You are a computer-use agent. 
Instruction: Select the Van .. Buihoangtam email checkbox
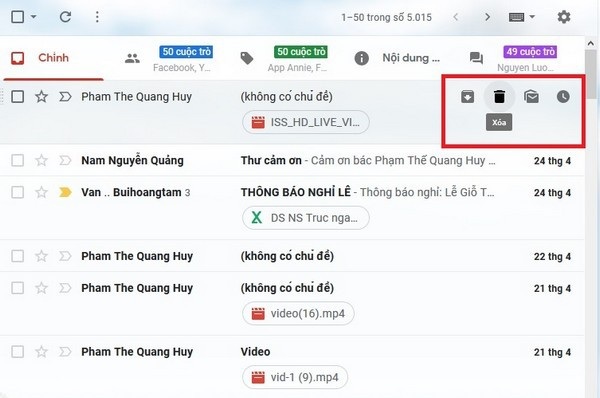pyautogui.click(x=18, y=192)
